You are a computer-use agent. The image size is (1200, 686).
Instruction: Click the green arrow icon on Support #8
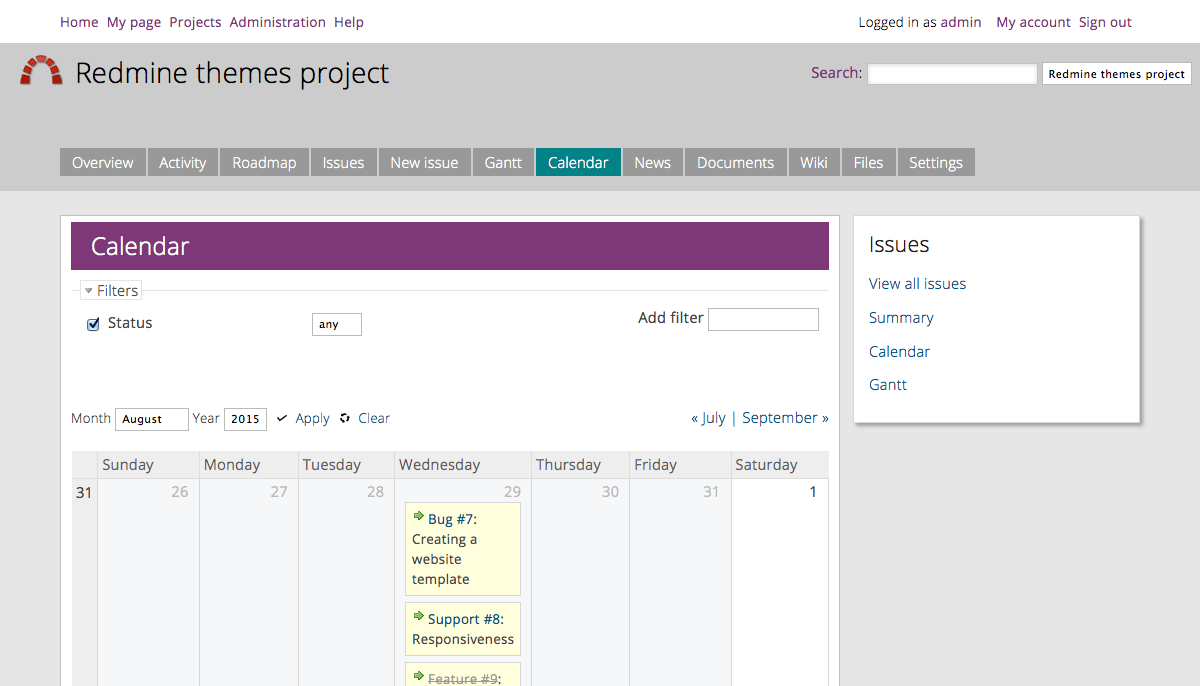[419, 617]
